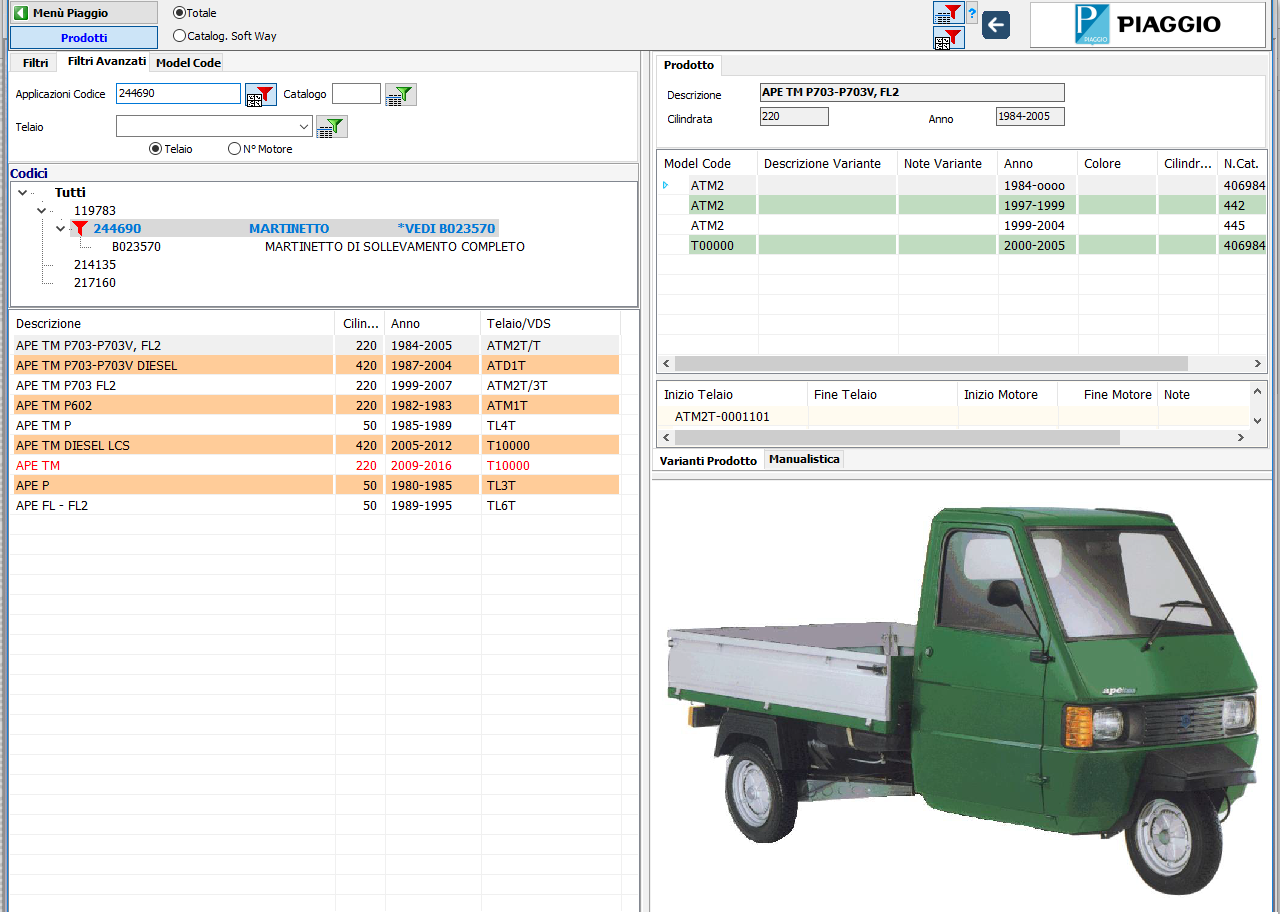Click the Menù Piaggio button

pos(84,13)
